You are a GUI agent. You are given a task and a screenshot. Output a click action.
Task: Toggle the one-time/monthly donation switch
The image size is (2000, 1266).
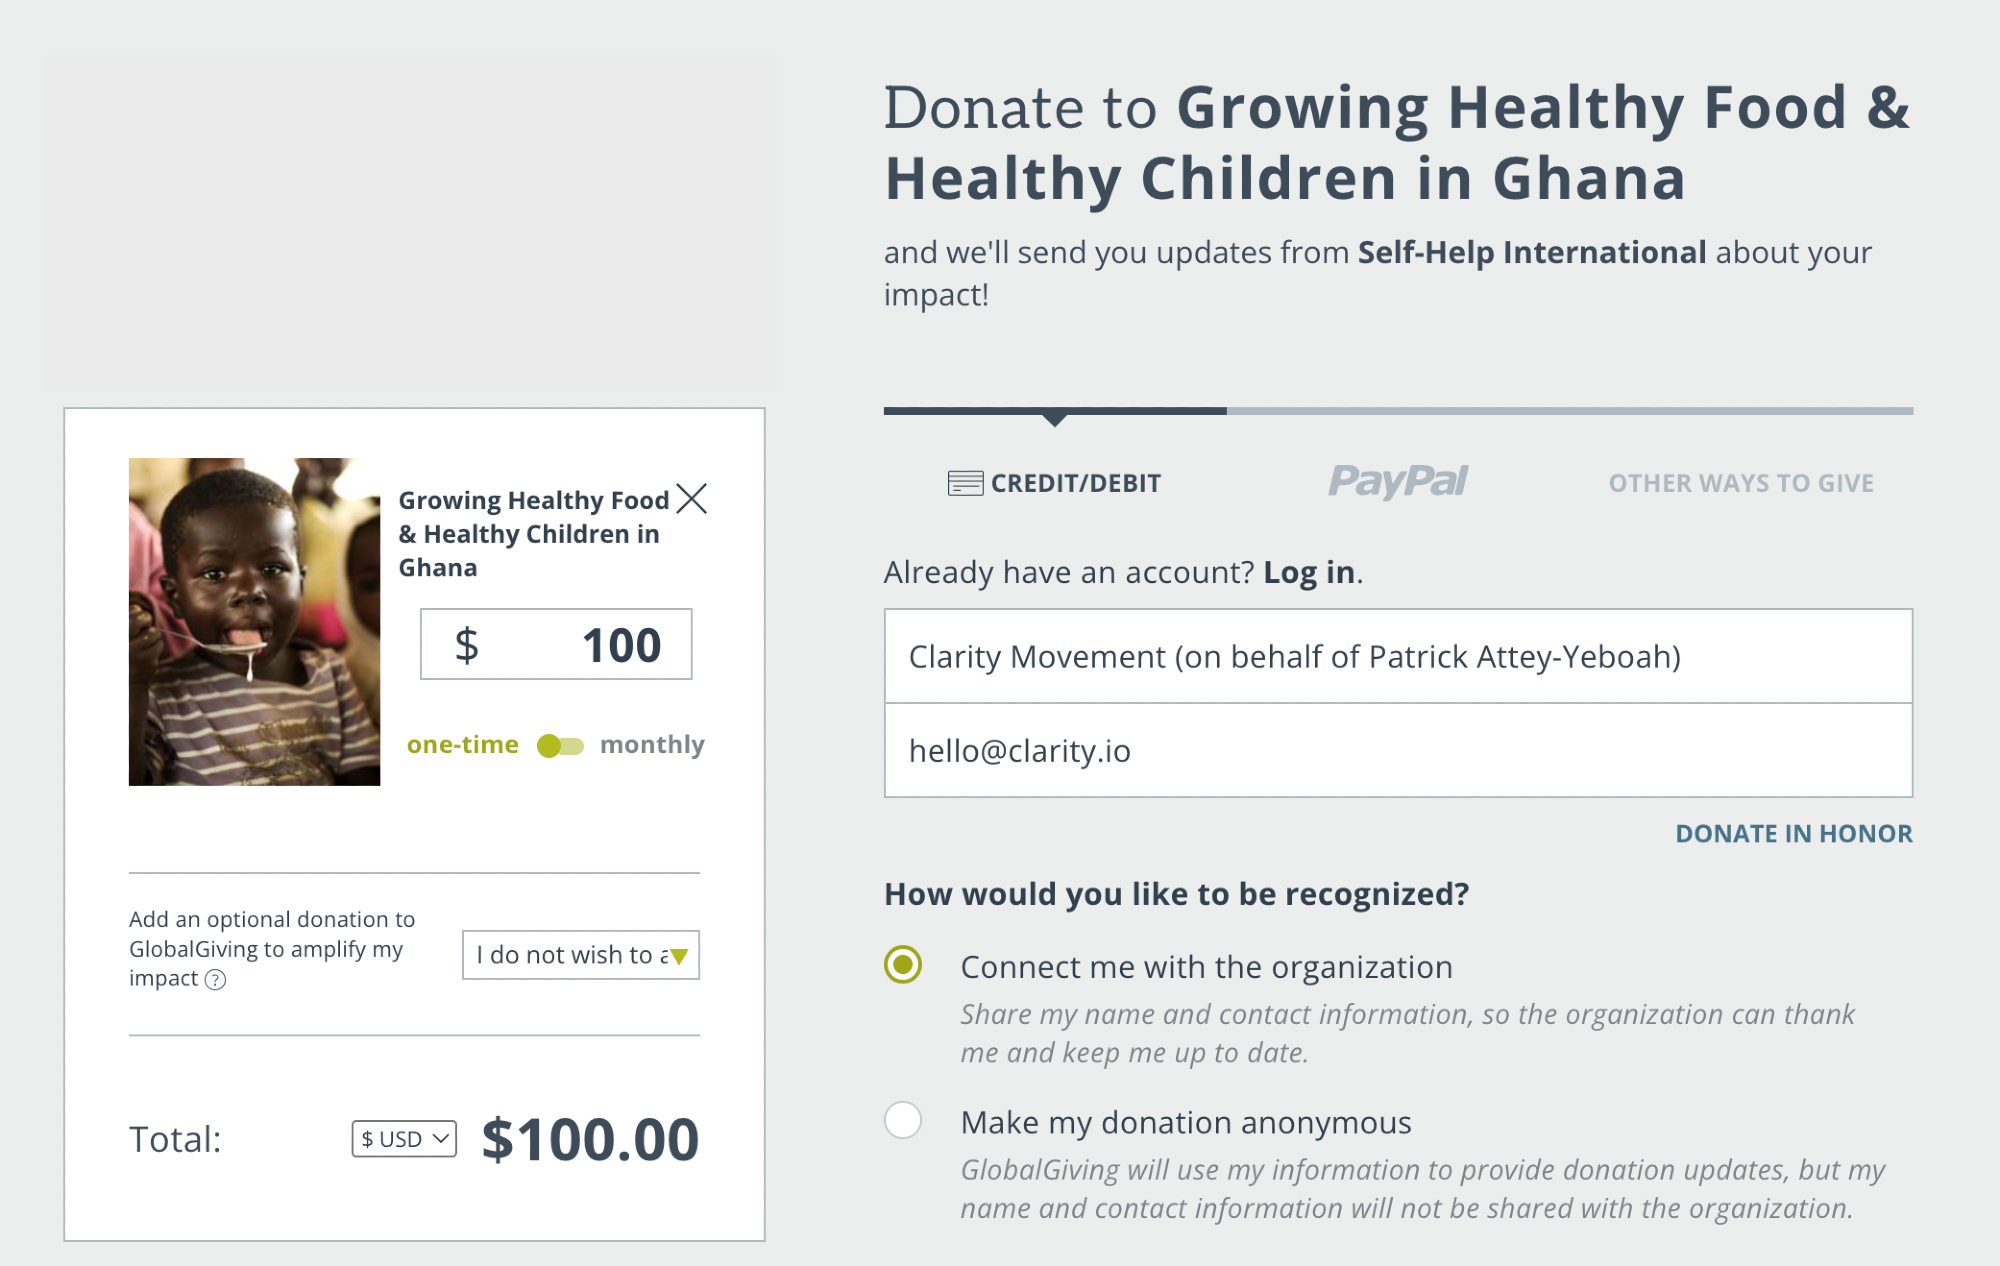coord(560,746)
